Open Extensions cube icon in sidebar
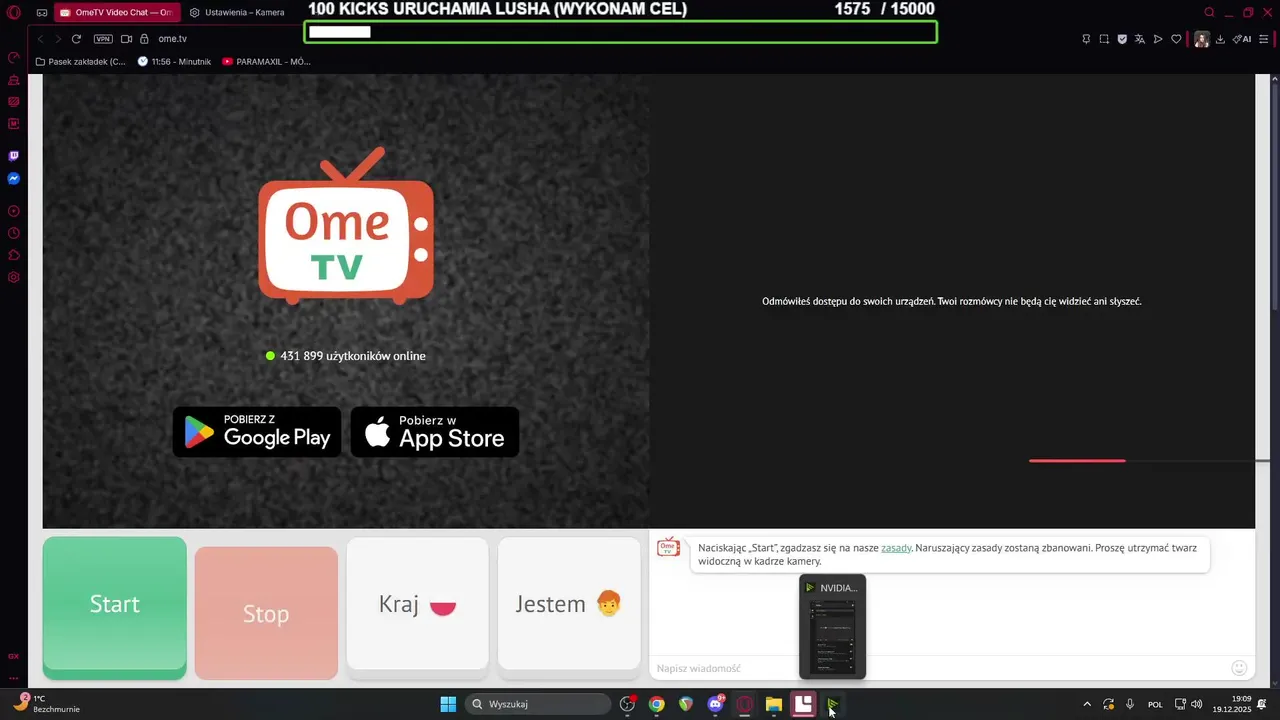This screenshot has height=720, width=1280. point(14,255)
